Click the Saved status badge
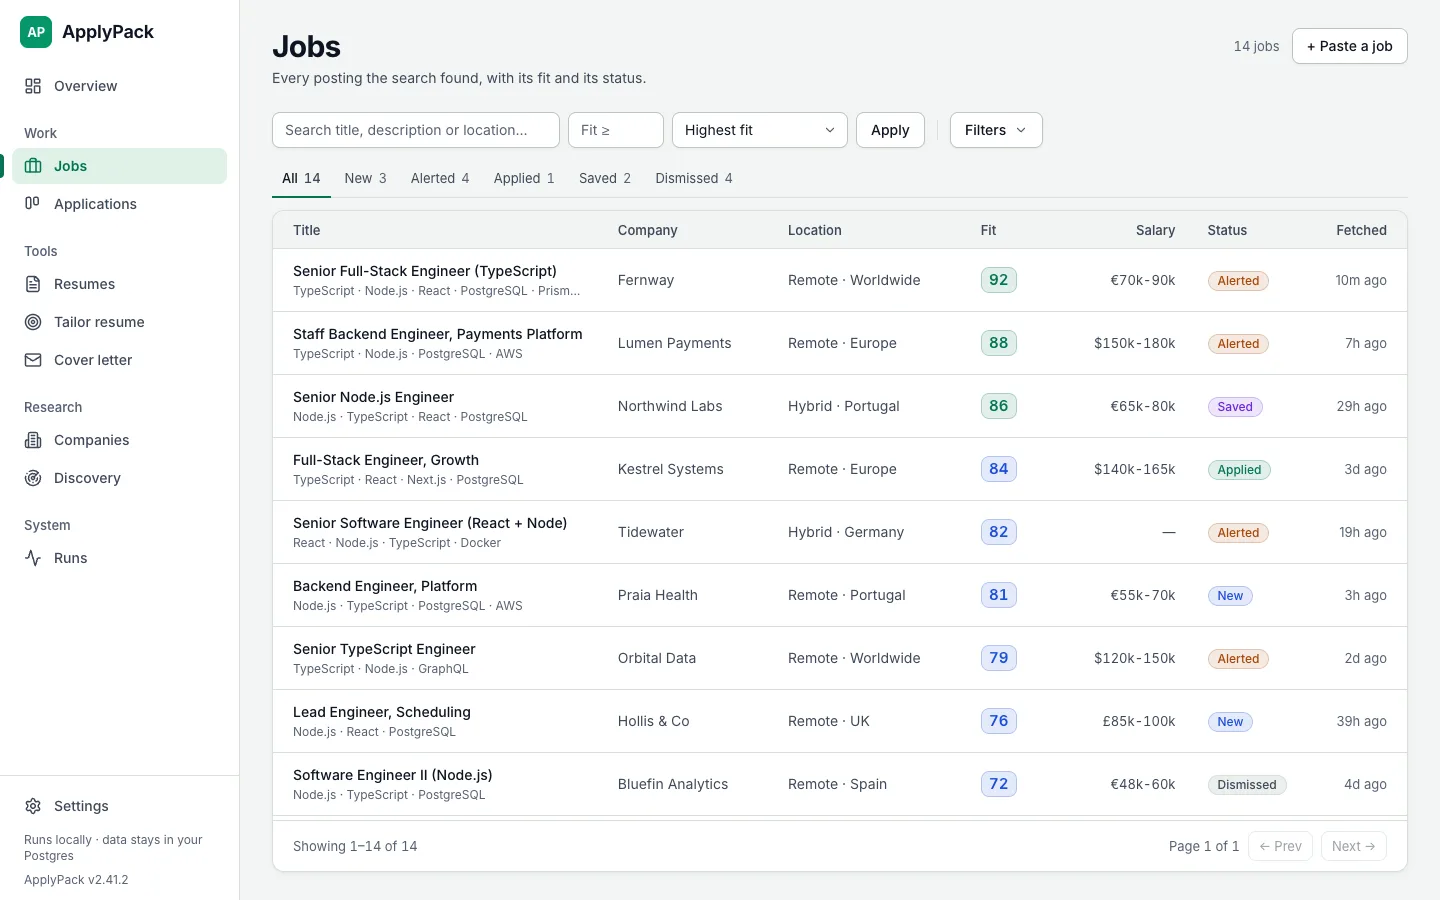This screenshot has width=1440, height=900. pyautogui.click(x=1235, y=407)
